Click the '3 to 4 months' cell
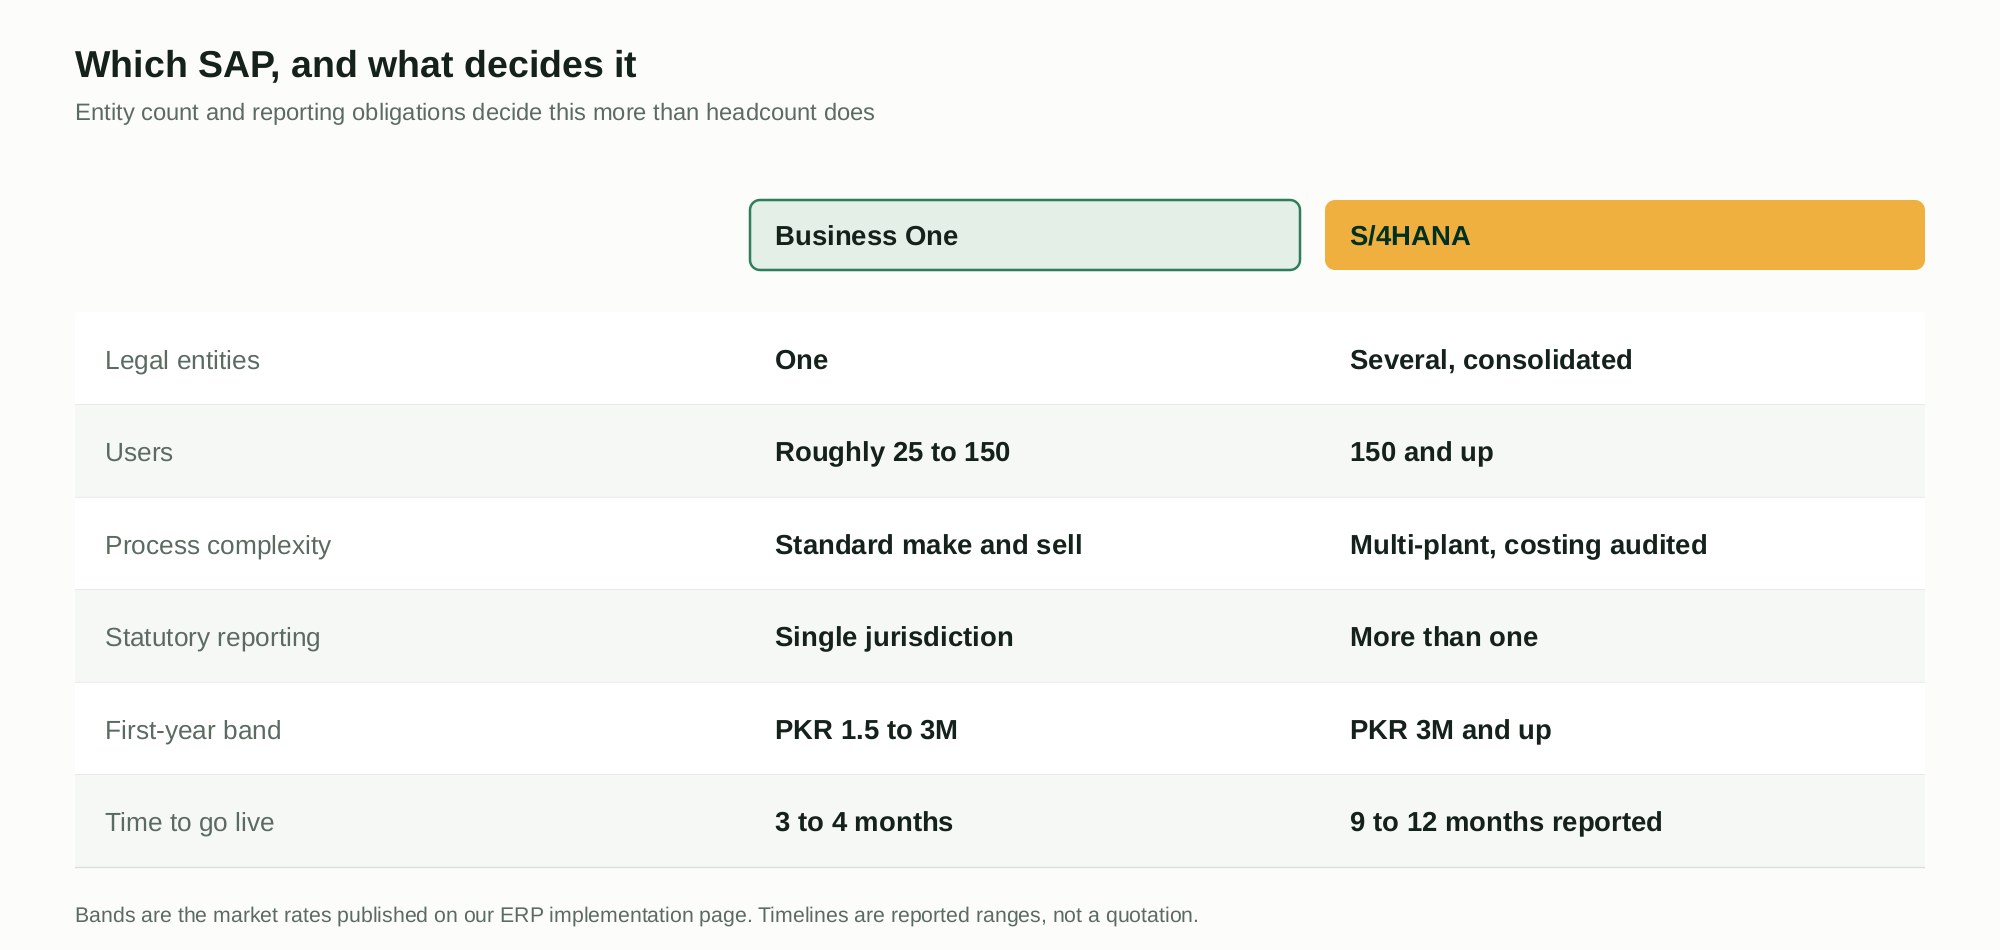 (864, 822)
